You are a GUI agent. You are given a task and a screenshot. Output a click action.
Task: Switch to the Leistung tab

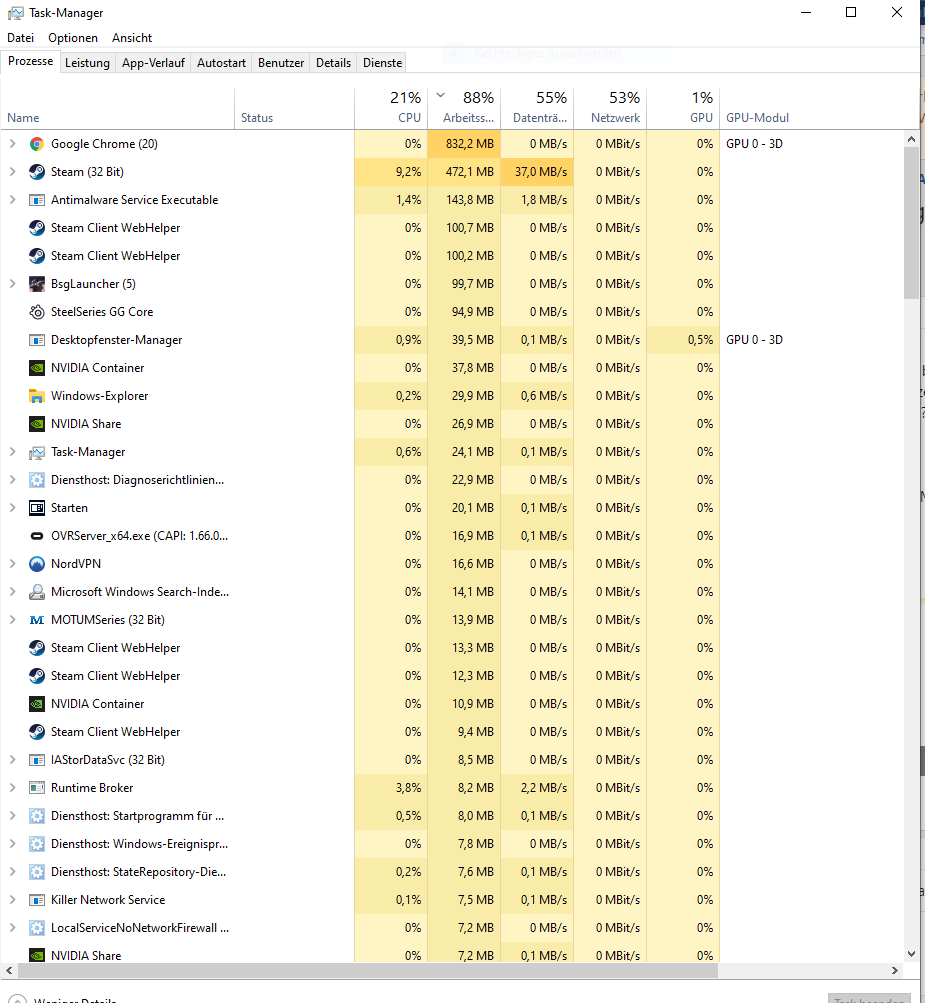tap(87, 63)
